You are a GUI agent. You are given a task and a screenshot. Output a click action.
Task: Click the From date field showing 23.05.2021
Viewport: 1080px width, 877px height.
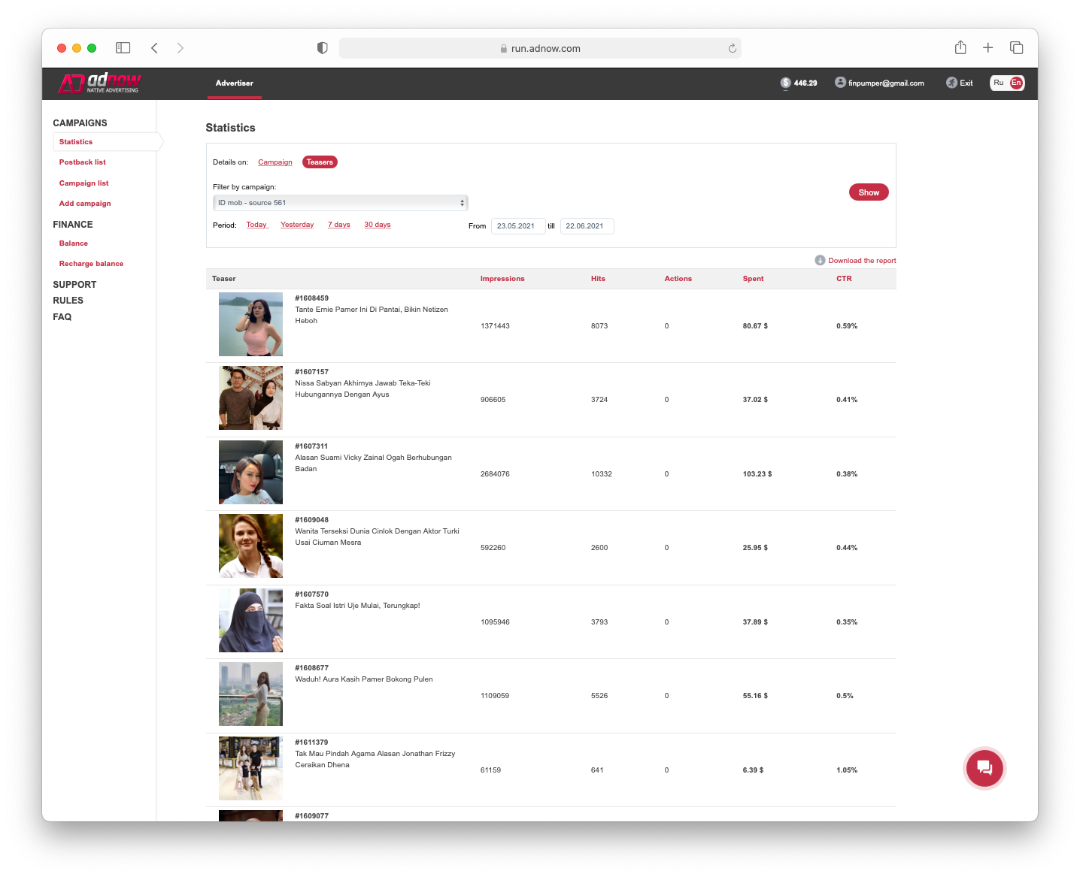[517, 226]
